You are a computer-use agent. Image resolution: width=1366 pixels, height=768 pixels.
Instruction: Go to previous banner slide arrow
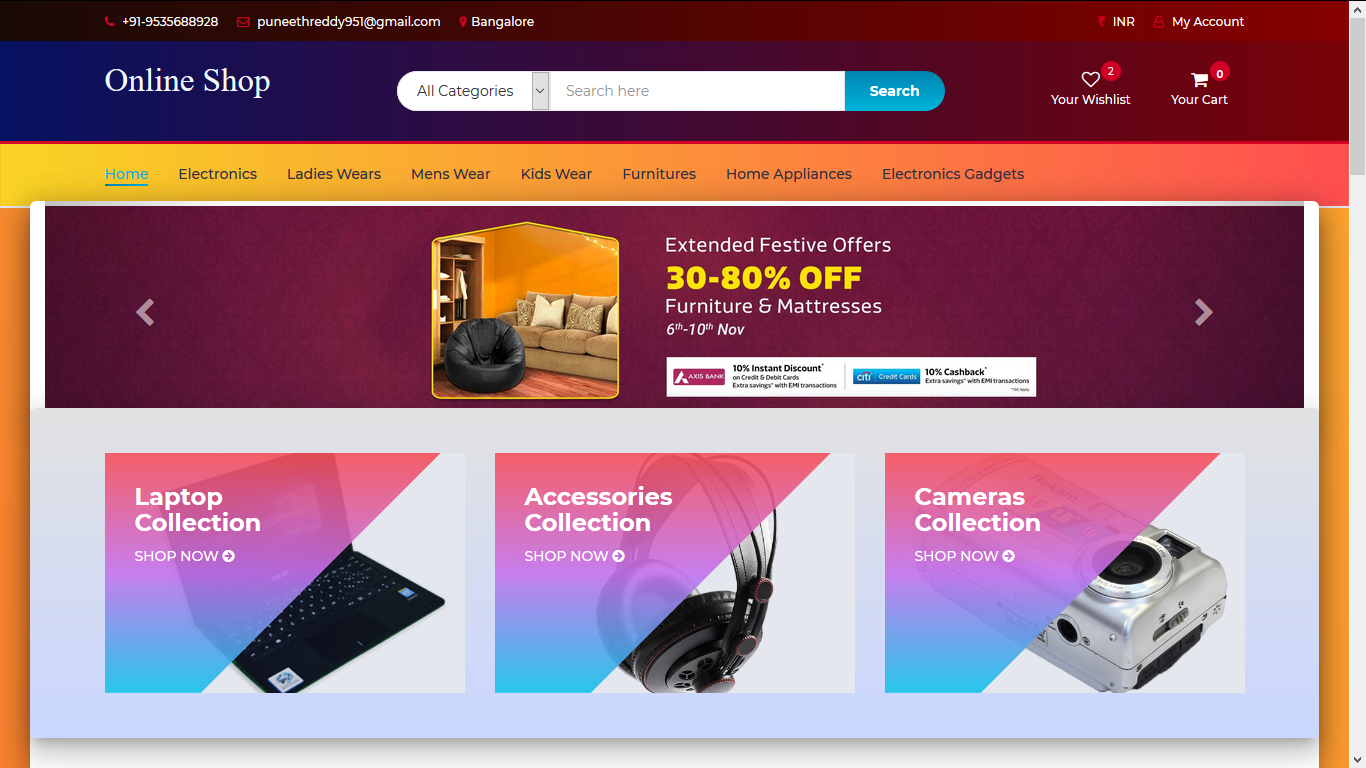tap(145, 313)
